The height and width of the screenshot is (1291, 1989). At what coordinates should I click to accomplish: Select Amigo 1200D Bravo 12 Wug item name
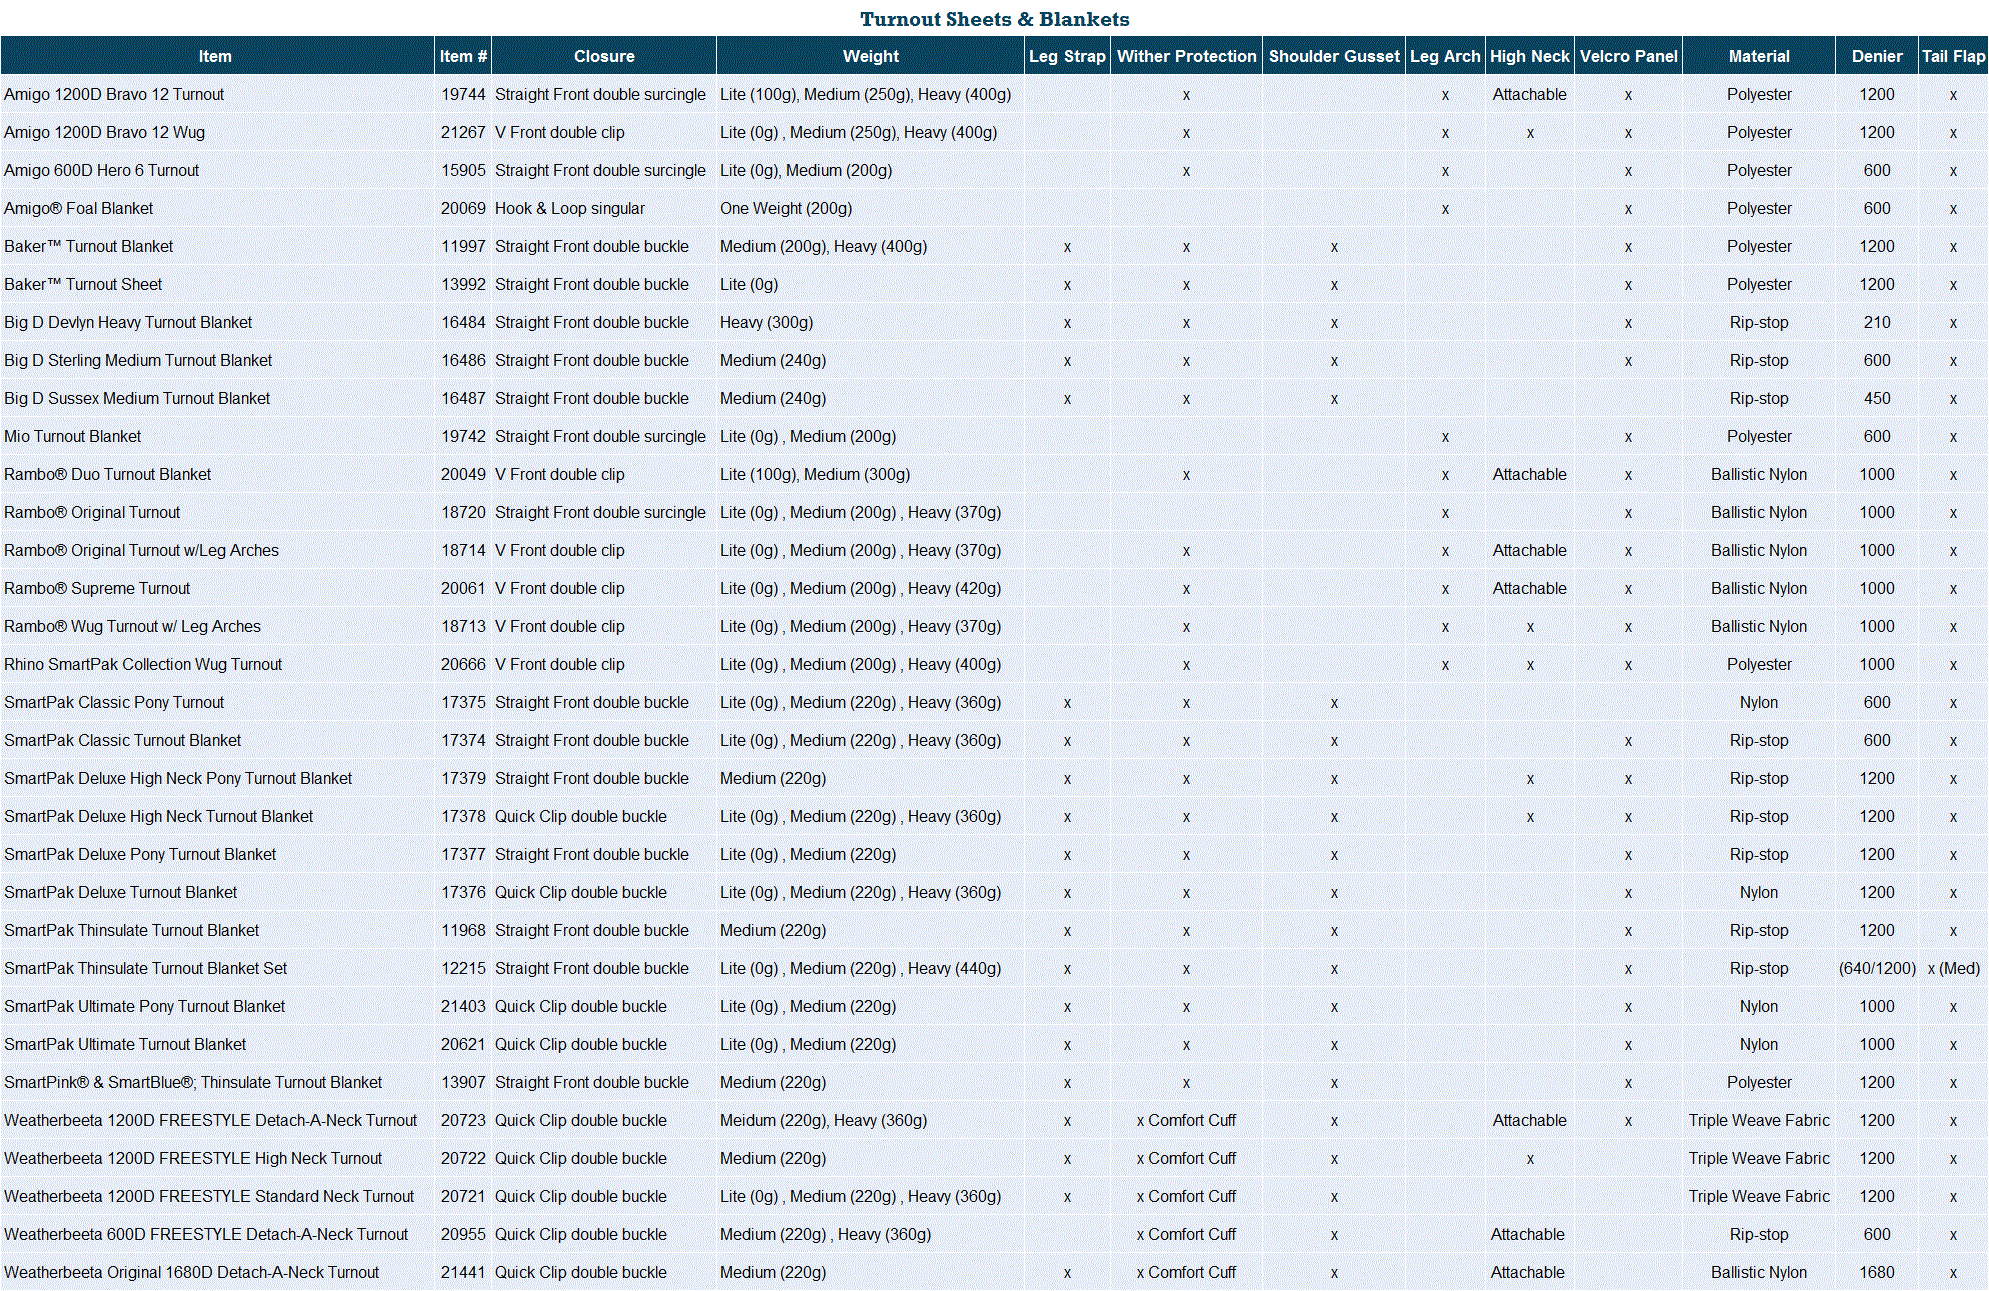pyautogui.click(x=104, y=132)
